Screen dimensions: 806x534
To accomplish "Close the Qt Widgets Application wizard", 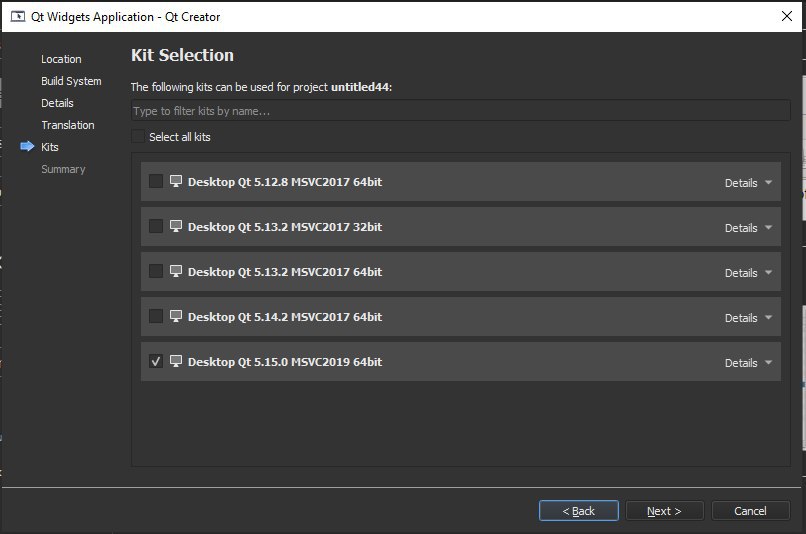I will click(786, 16).
